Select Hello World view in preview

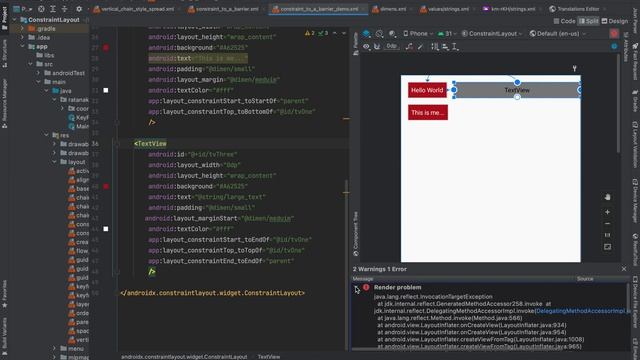(427, 90)
